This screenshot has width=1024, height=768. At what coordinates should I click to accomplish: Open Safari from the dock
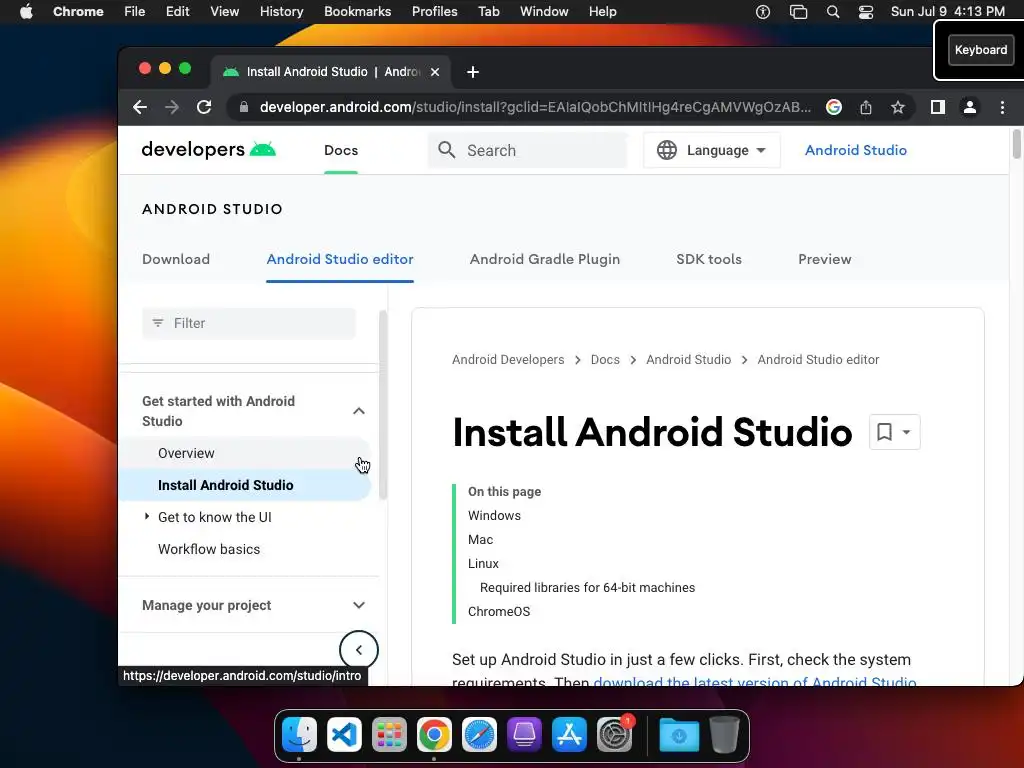point(479,735)
